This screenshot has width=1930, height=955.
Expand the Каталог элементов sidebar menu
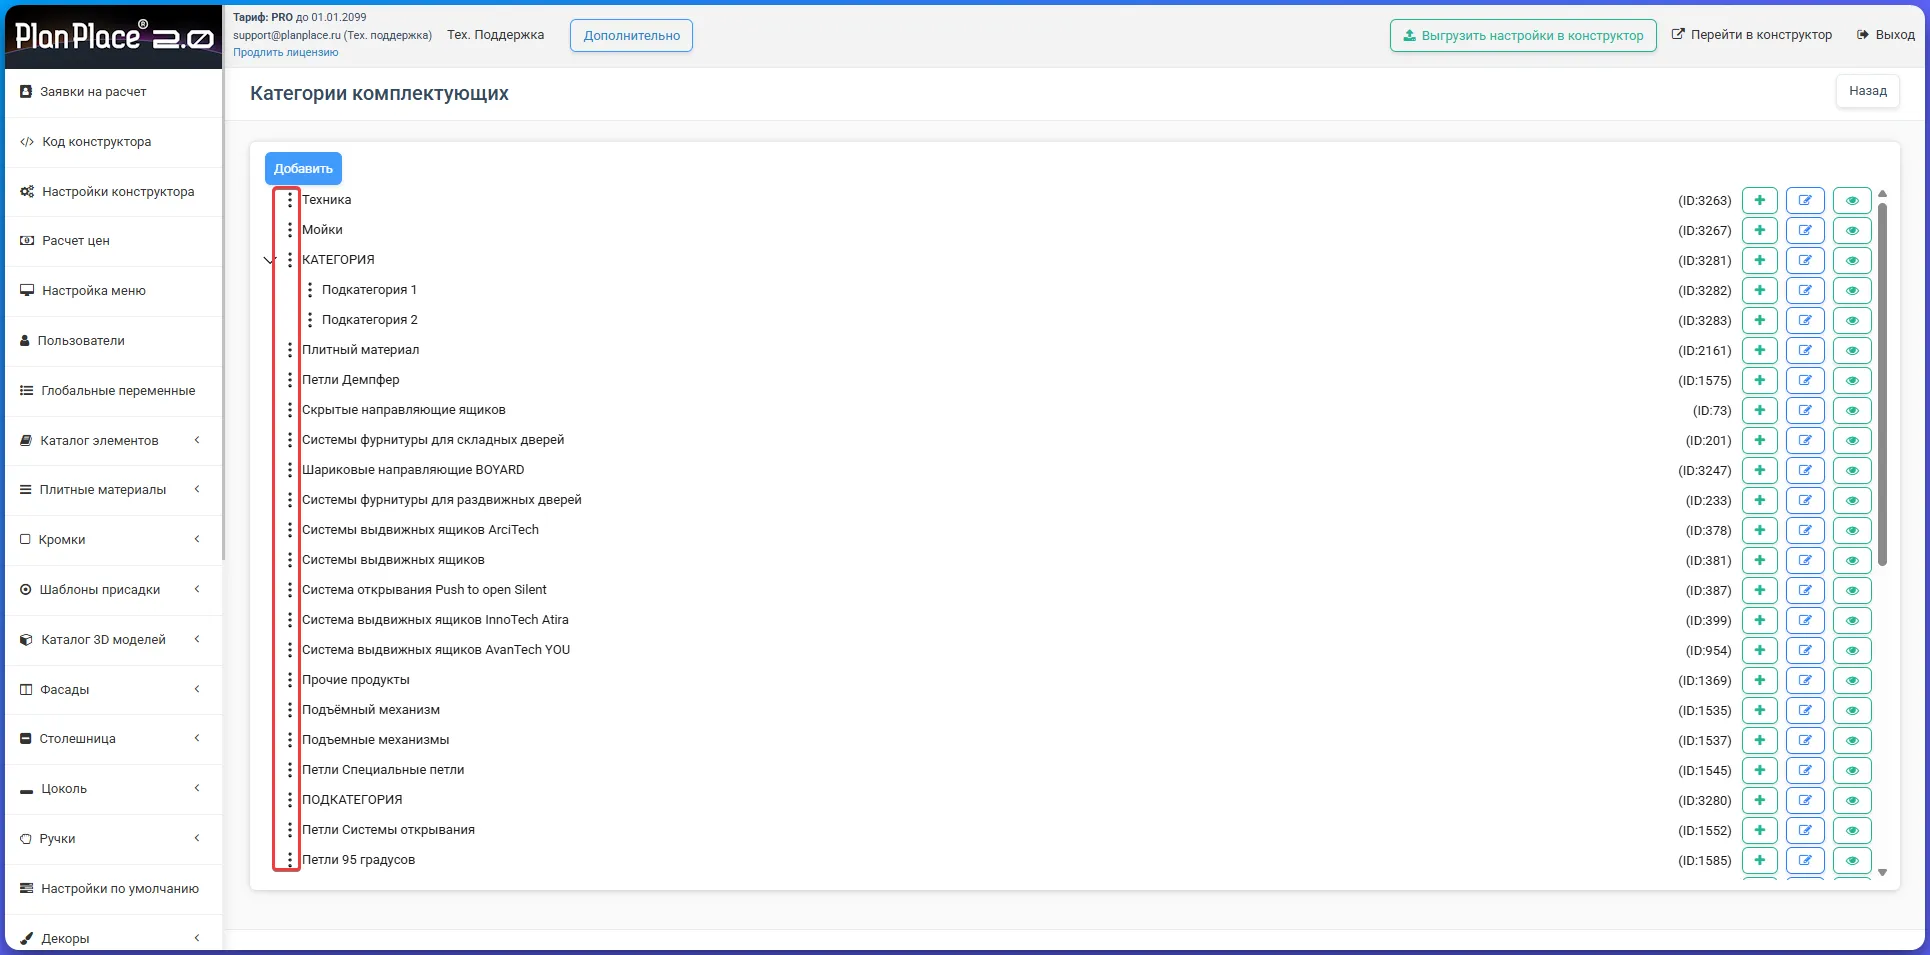point(113,440)
